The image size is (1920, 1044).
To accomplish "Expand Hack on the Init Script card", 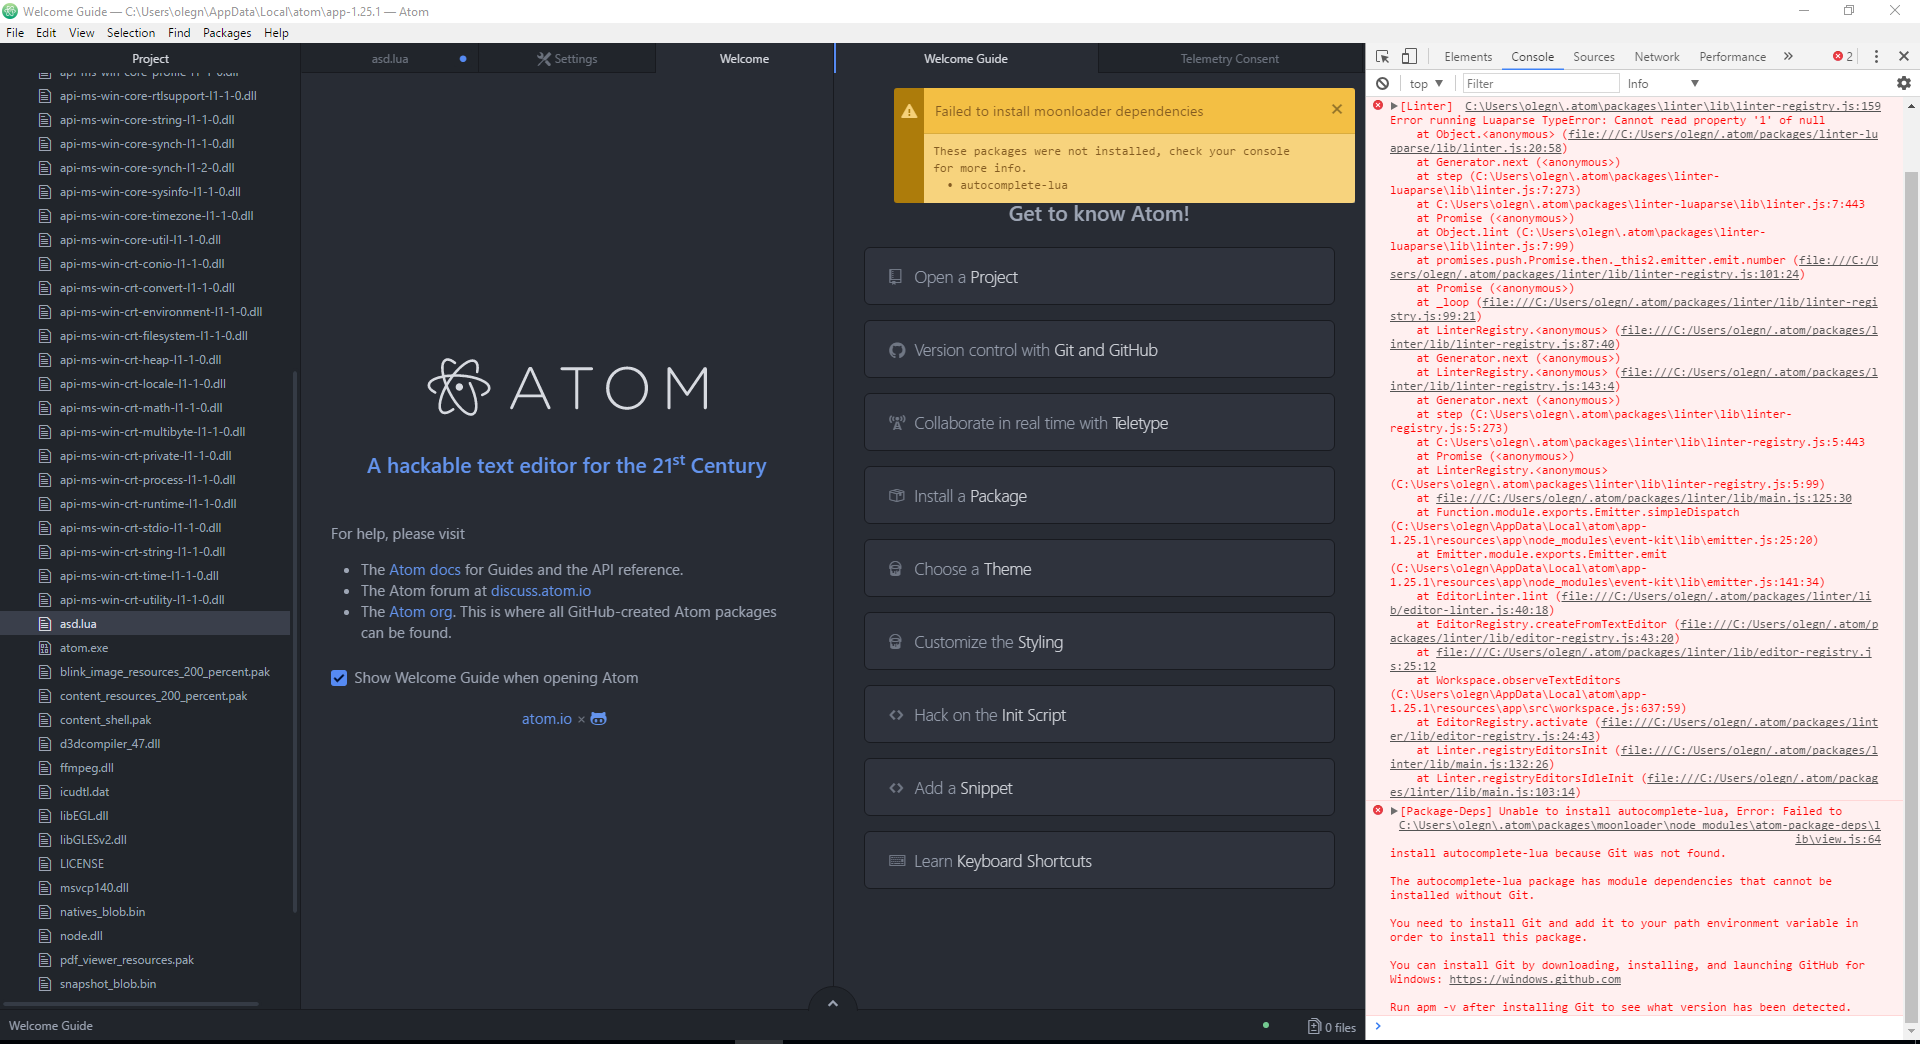I will pos(1099,715).
